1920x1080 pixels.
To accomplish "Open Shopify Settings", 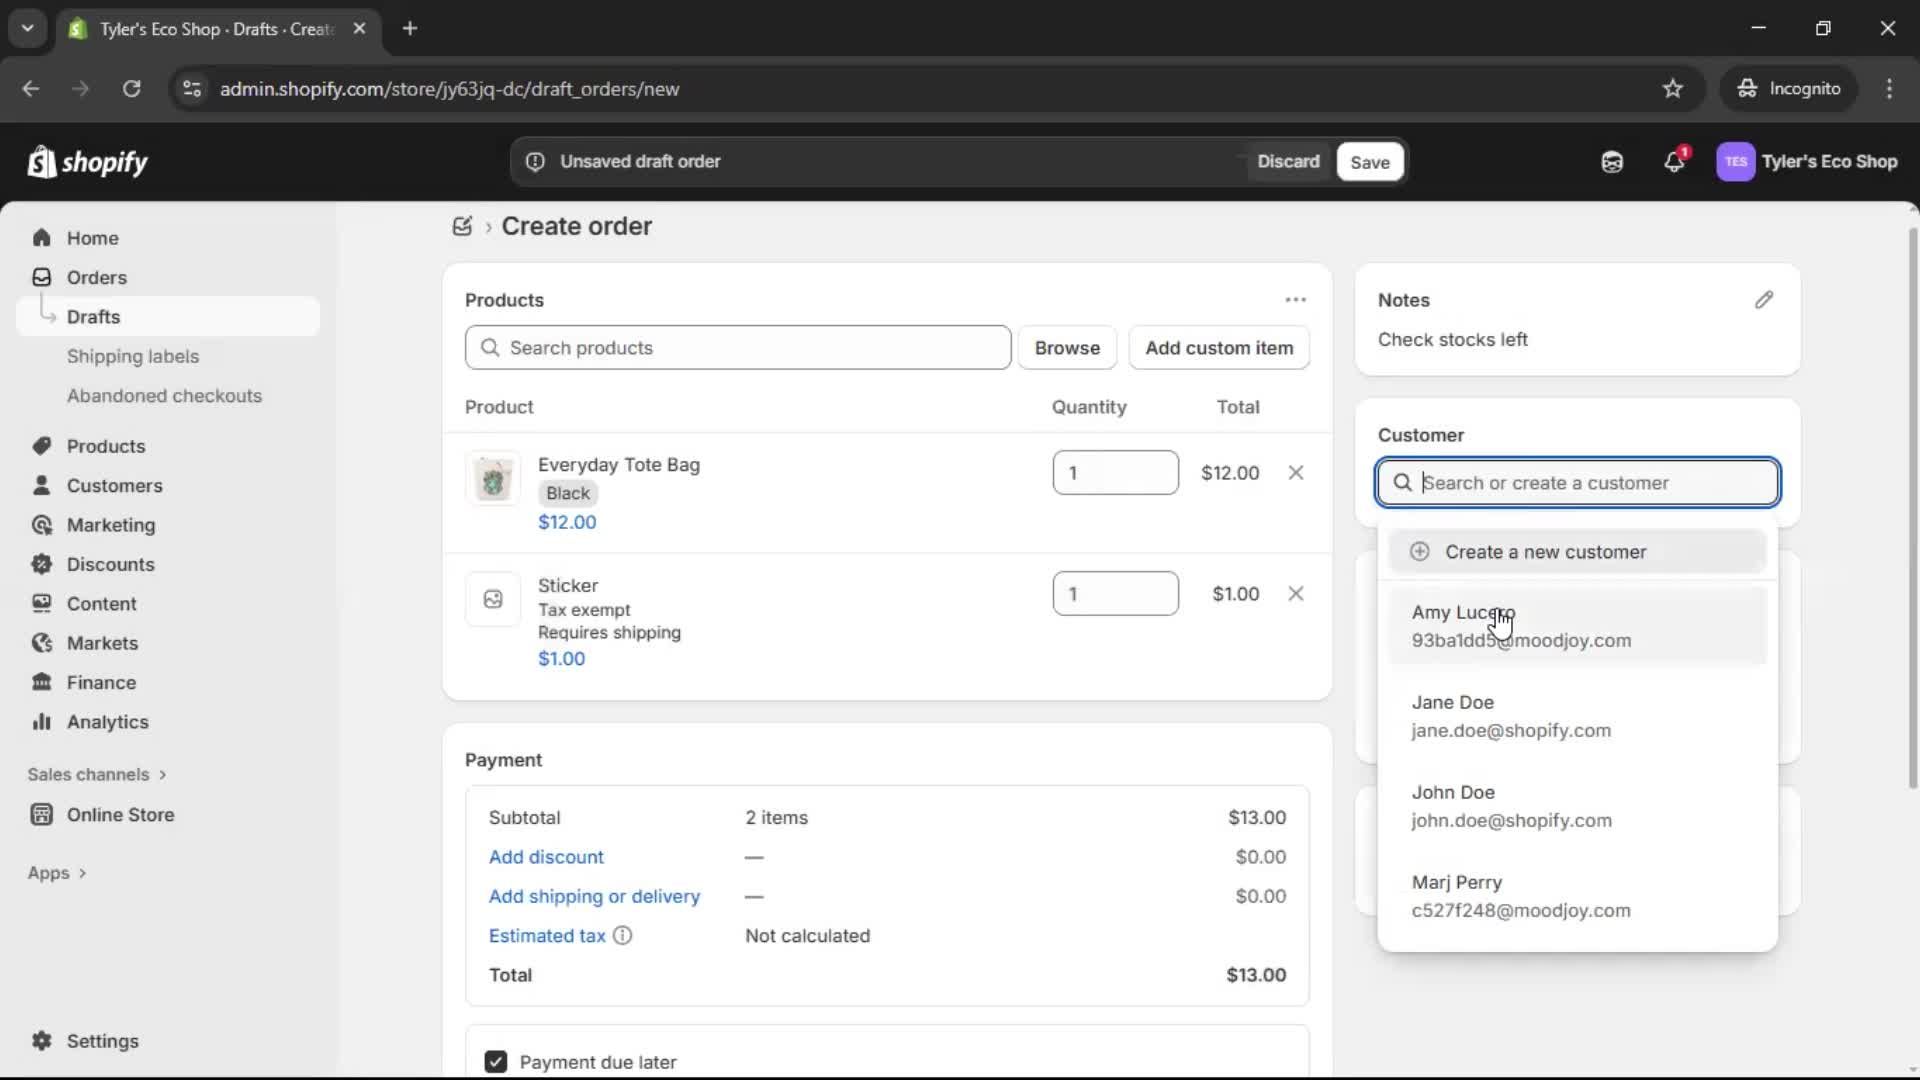I will point(100,1041).
